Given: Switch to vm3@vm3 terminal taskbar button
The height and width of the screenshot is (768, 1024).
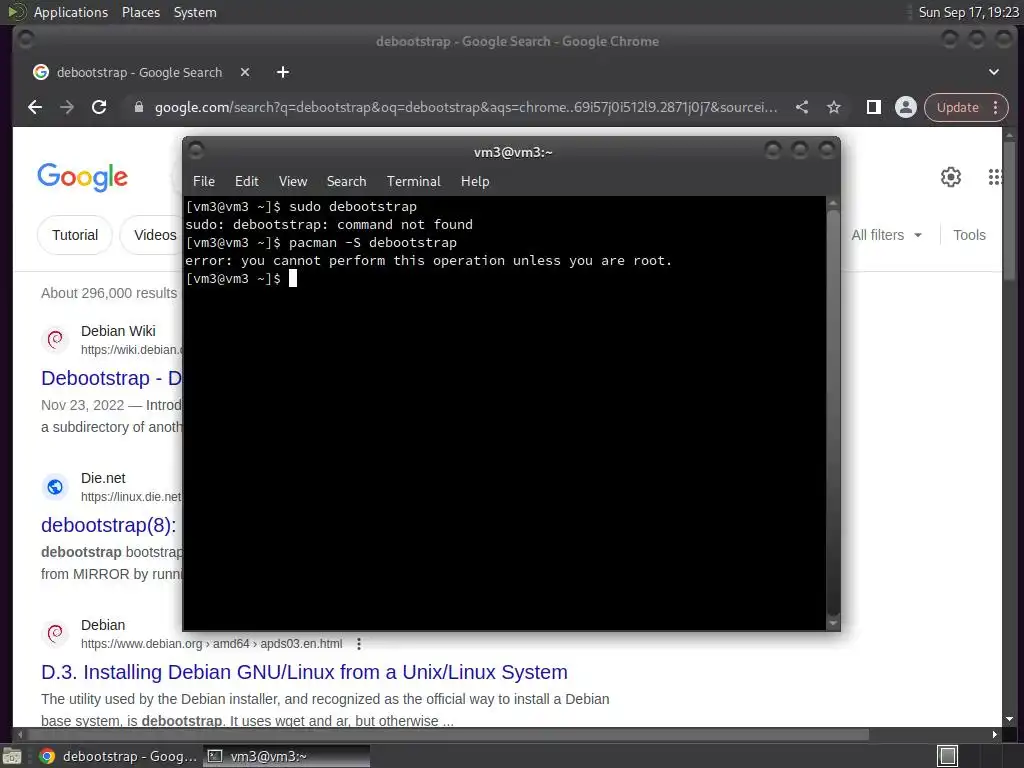Looking at the screenshot, I should (x=287, y=756).
